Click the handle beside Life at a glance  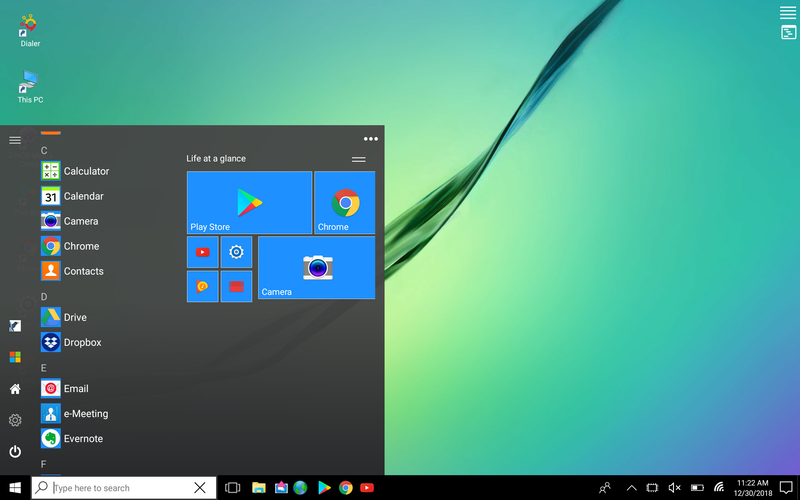point(359,159)
